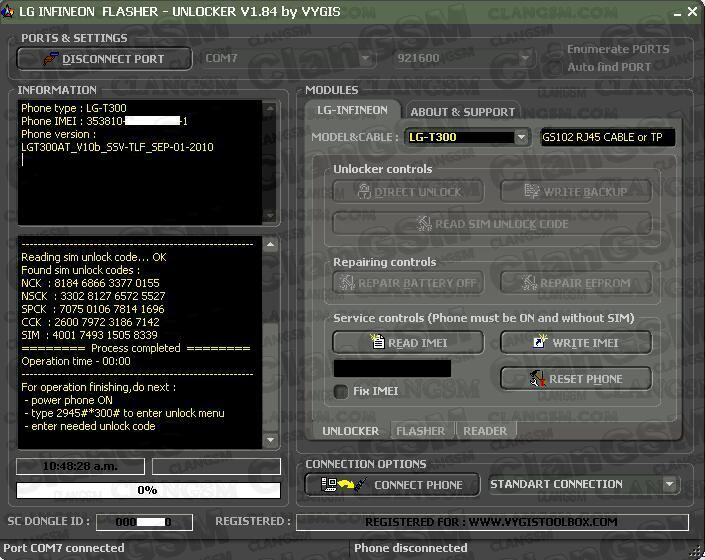Click the black IMEI input field

pyautogui.click(x=392, y=368)
